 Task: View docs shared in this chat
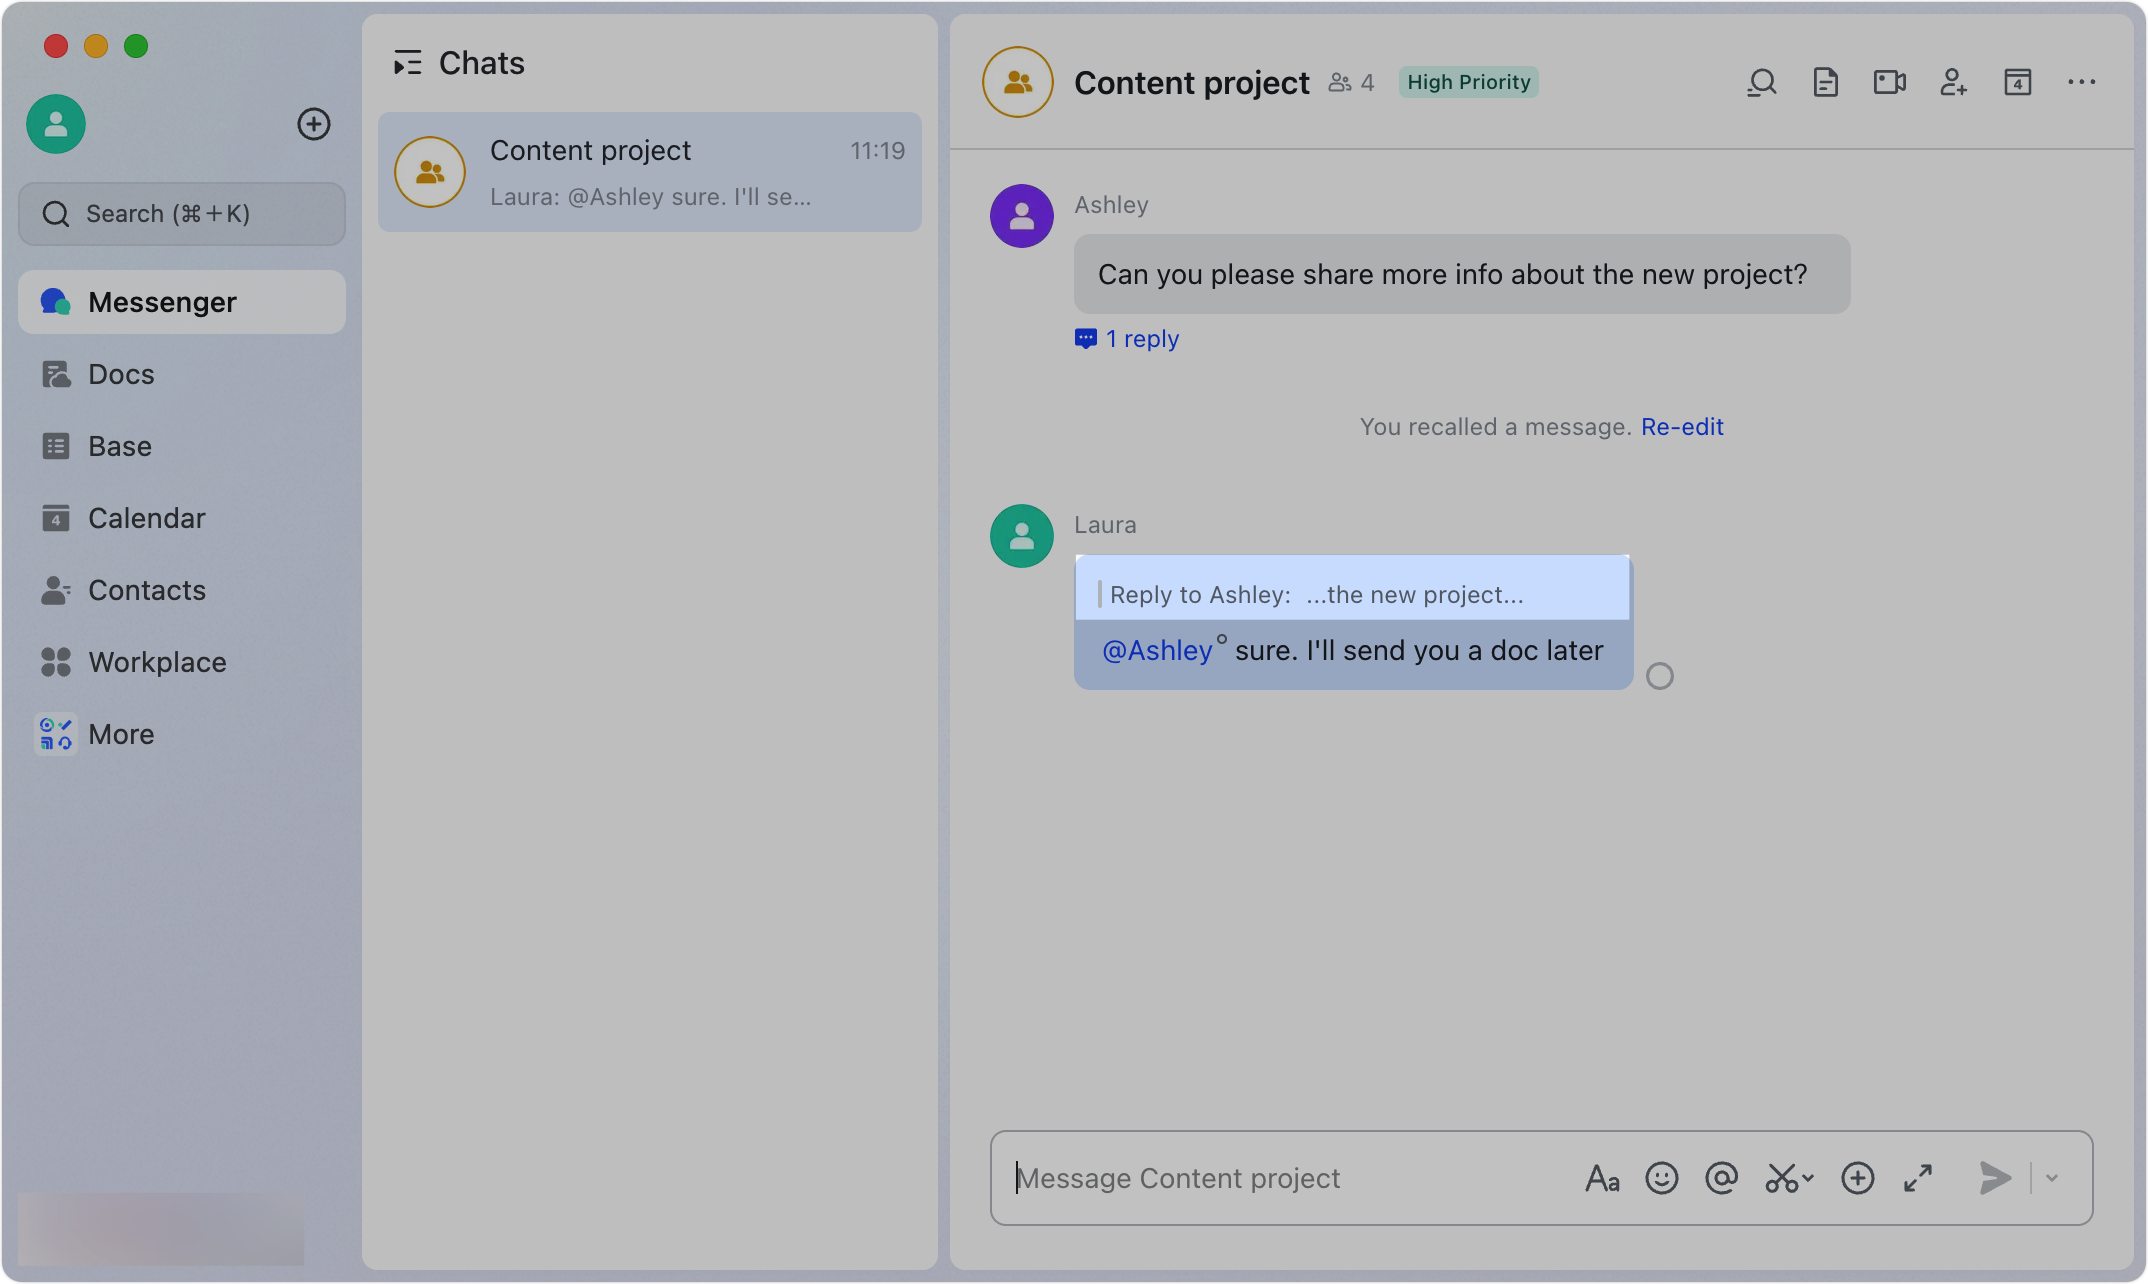[1825, 82]
